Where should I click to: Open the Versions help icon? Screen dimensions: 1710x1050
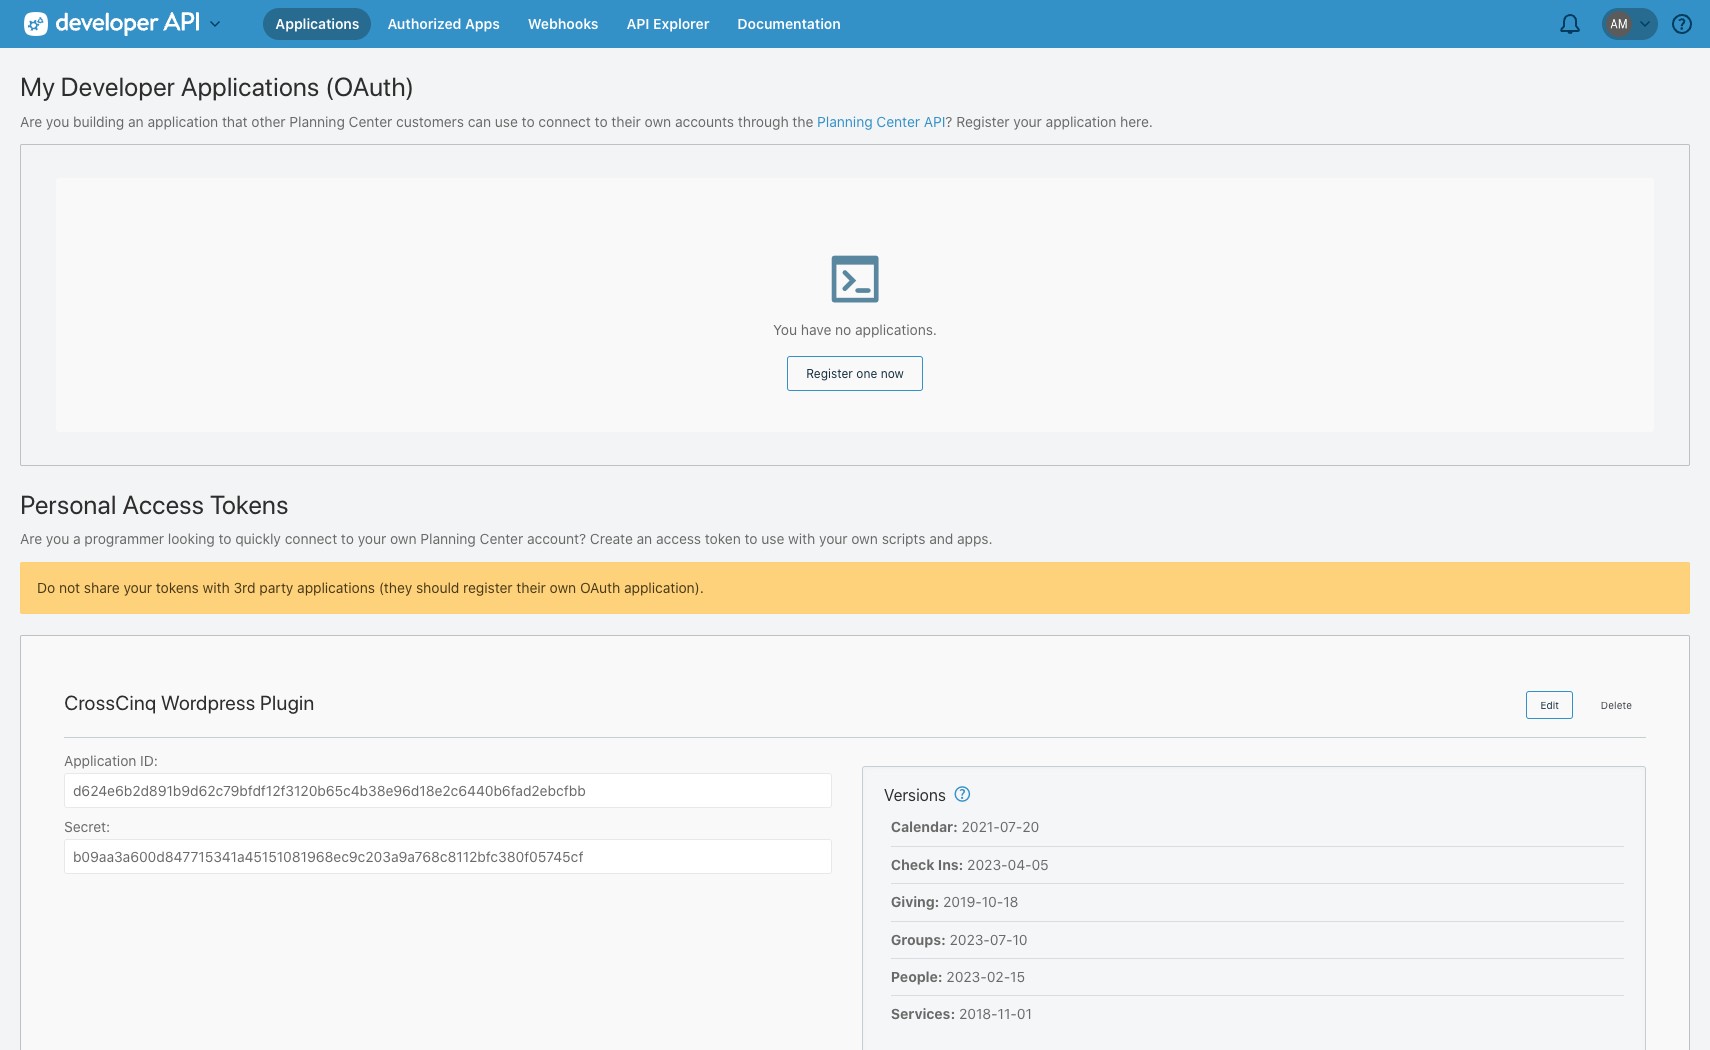962,794
